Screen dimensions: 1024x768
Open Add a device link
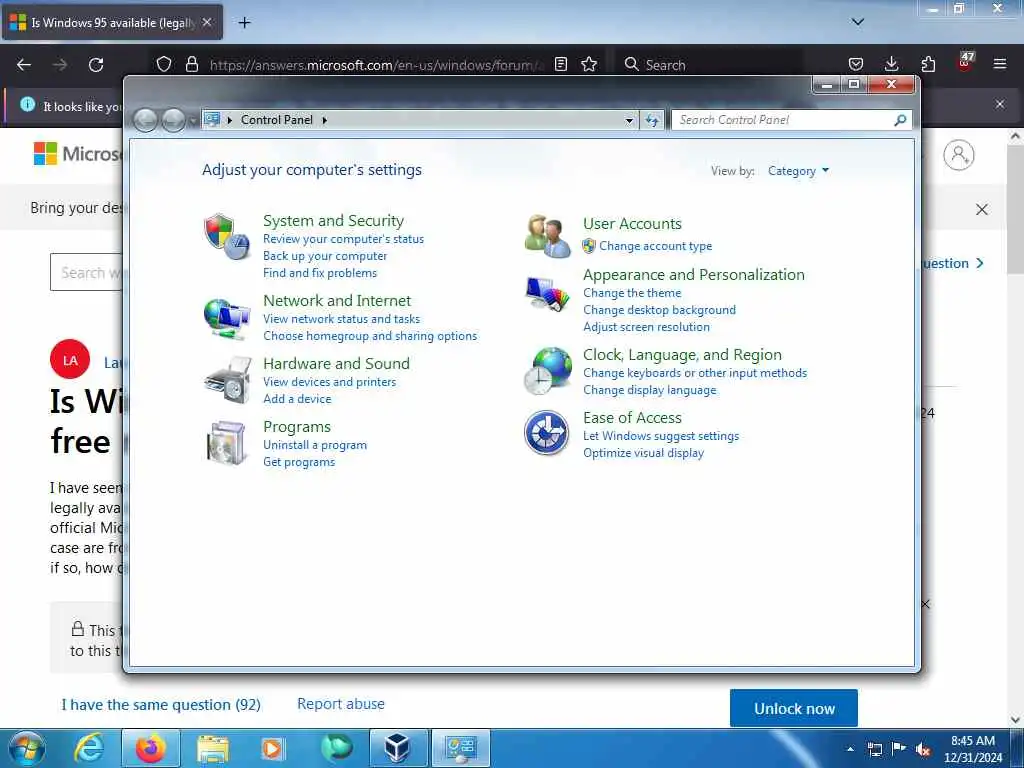(297, 399)
